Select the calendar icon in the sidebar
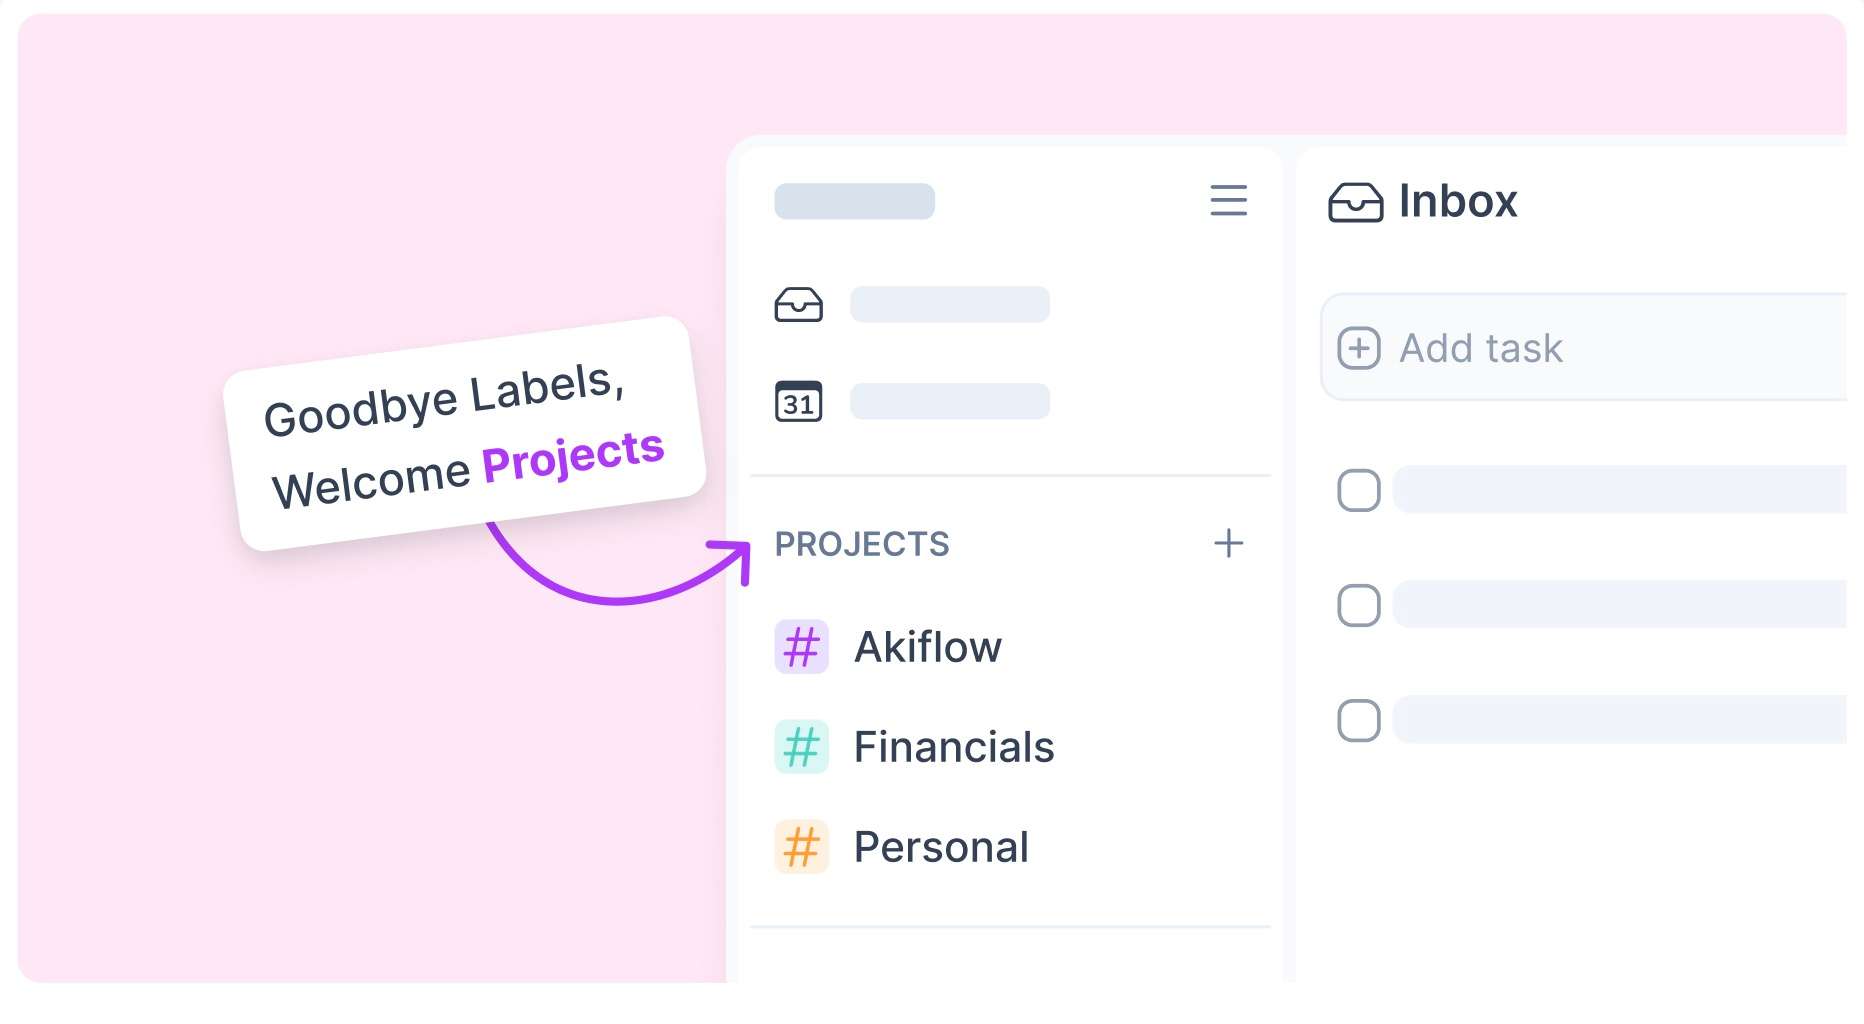Image resolution: width=1864 pixels, height=1024 pixels. (x=799, y=400)
